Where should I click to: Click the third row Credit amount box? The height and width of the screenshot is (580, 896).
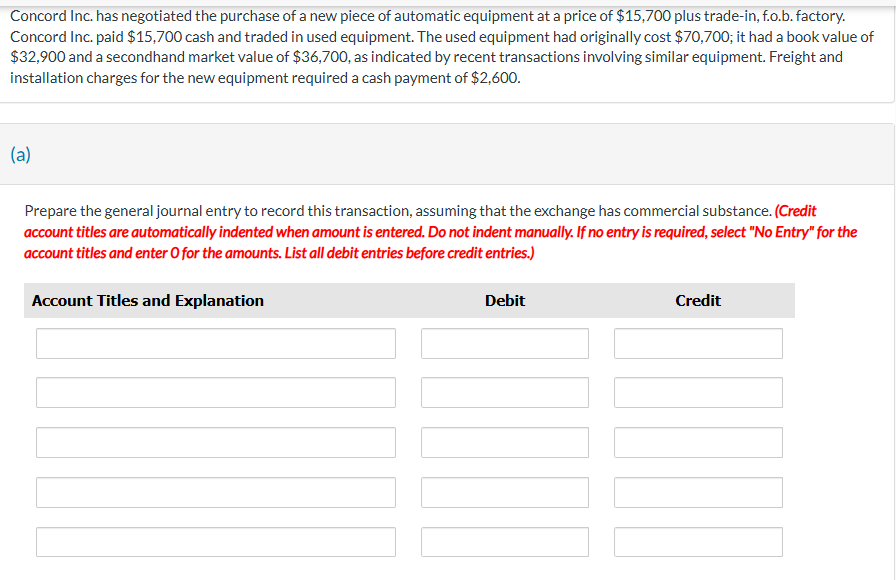(698, 442)
